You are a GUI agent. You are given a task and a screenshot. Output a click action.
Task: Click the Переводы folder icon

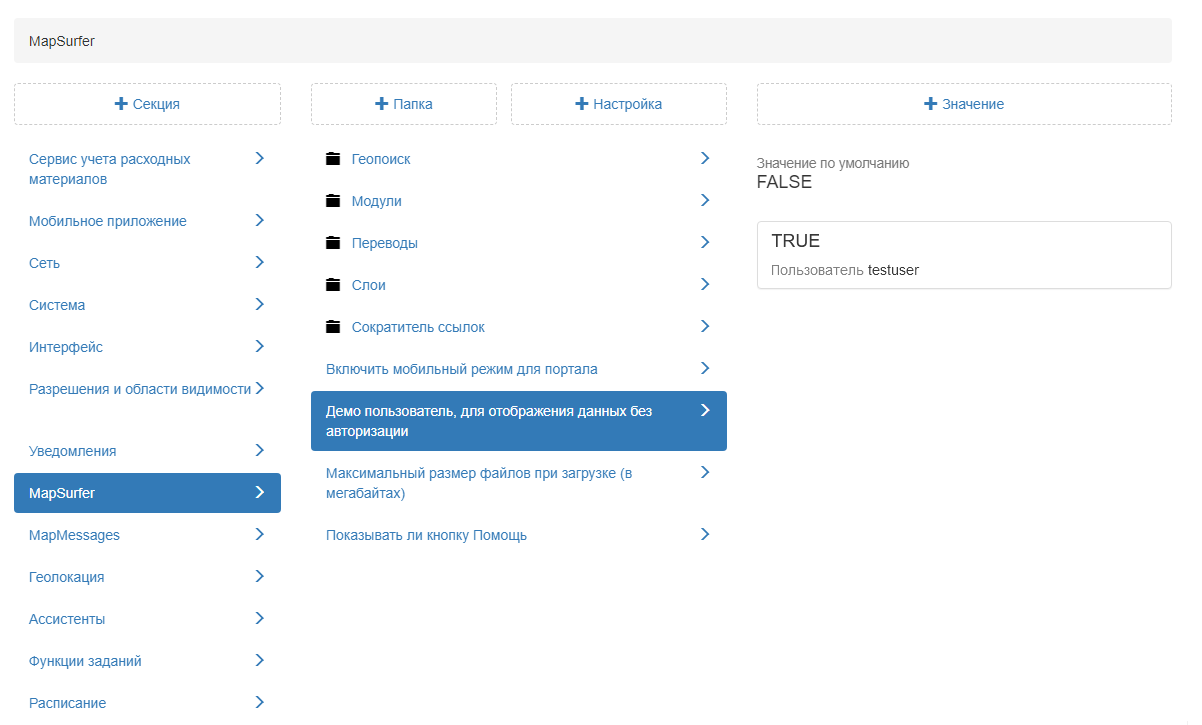click(x=333, y=243)
